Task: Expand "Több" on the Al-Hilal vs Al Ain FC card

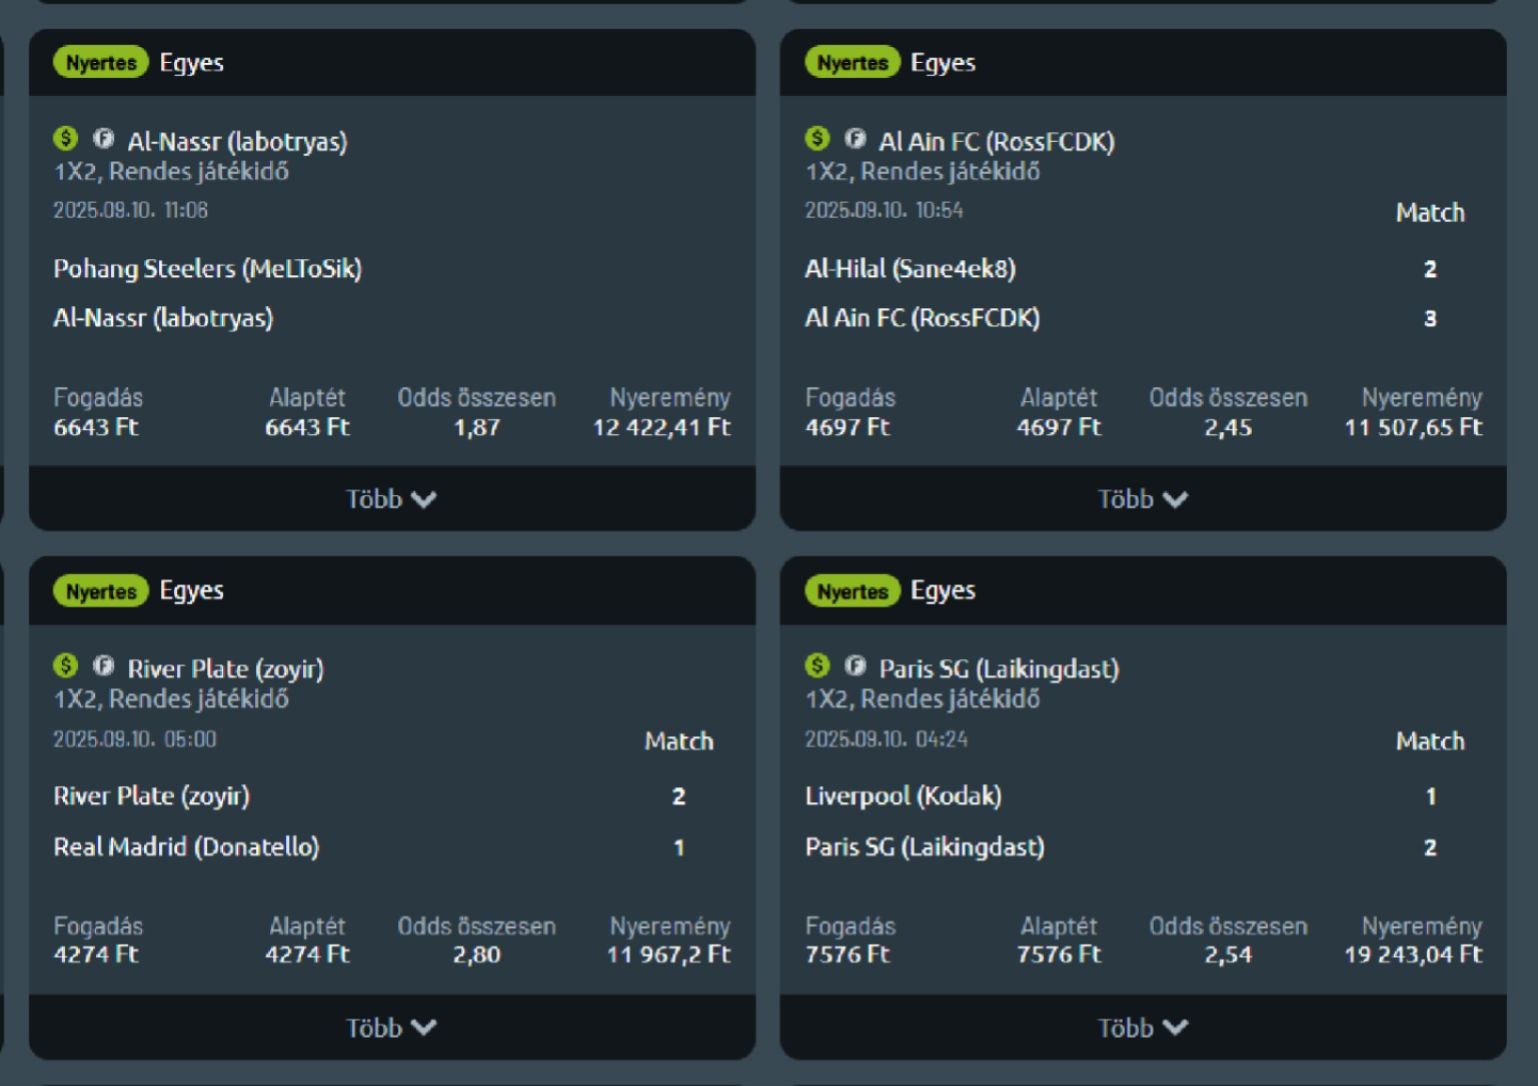Action: coord(1142,499)
